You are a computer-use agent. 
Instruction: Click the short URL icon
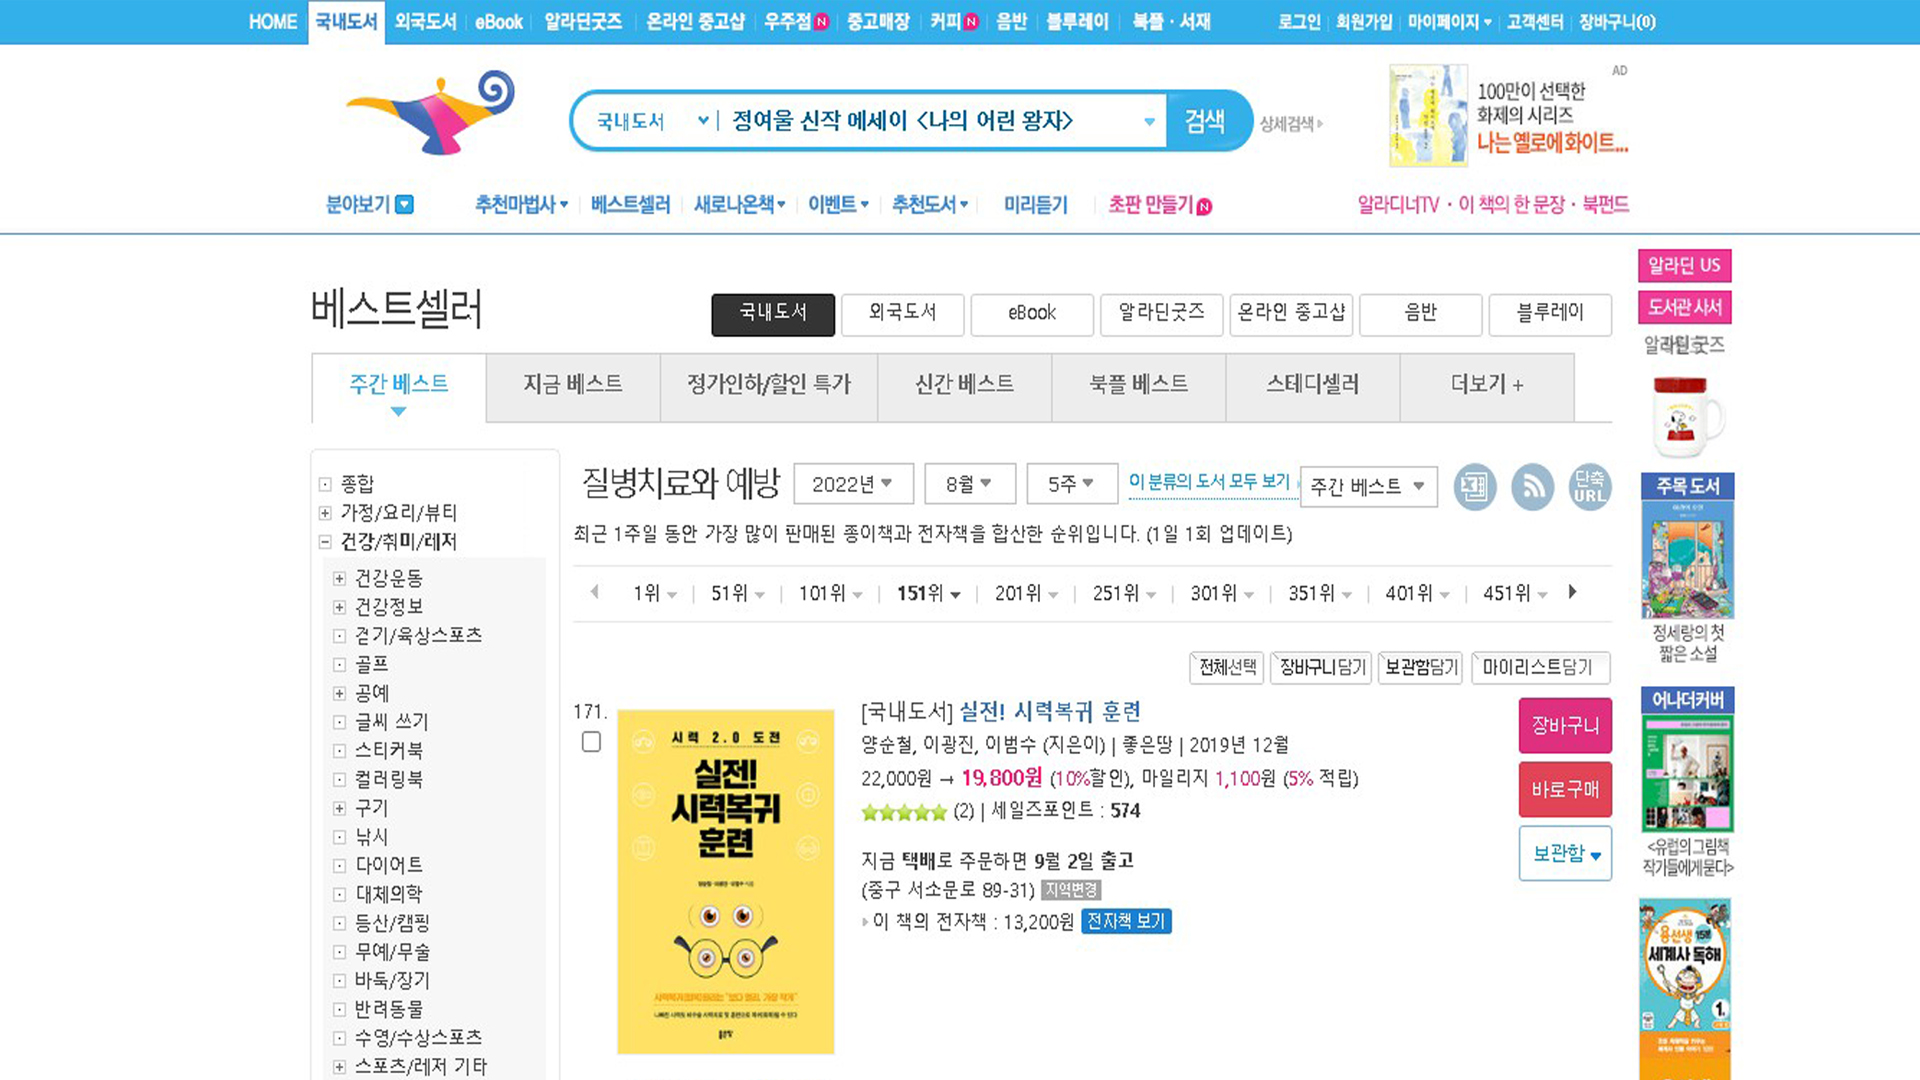point(1589,487)
